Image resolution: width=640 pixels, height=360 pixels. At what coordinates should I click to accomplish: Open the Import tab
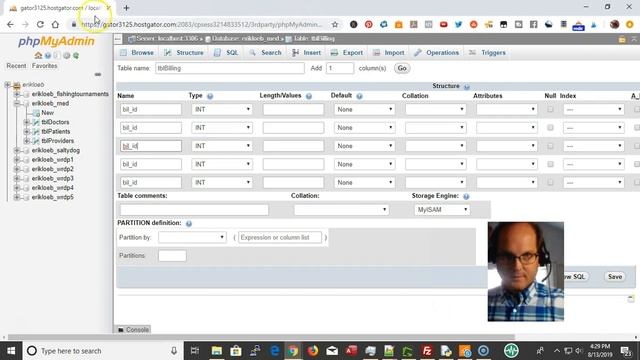click(389, 53)
